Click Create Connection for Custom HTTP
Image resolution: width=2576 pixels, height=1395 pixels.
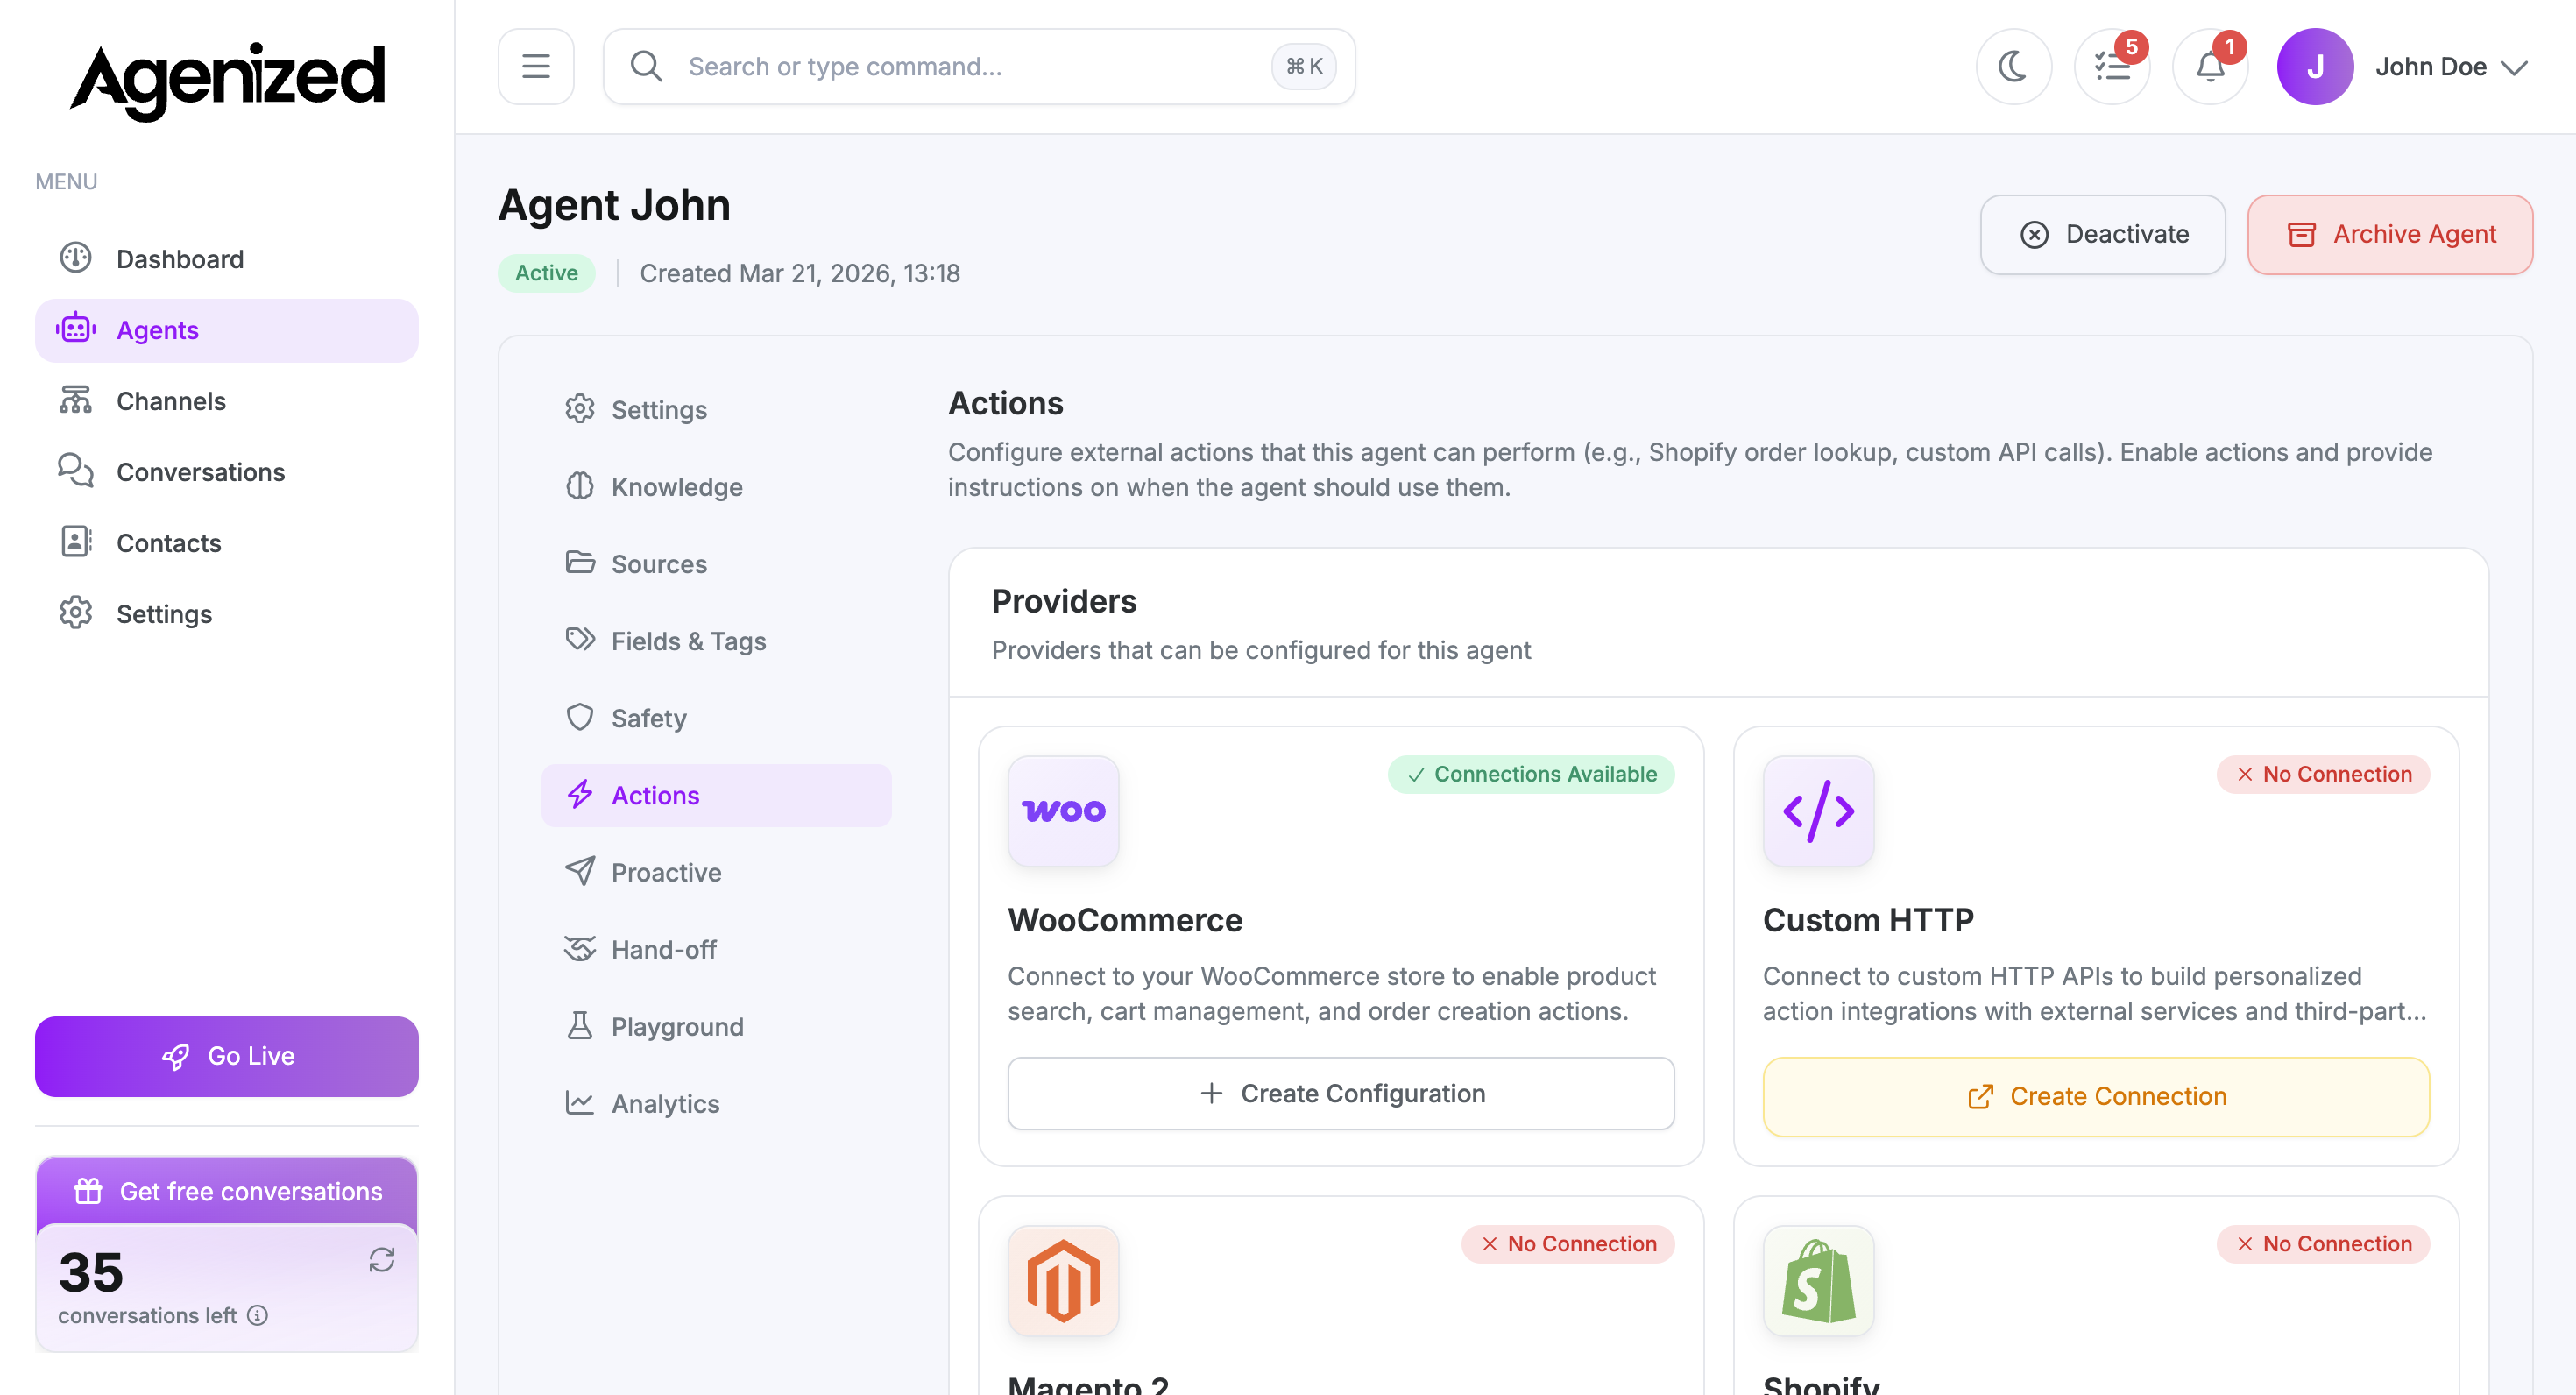point(2096,1096)
